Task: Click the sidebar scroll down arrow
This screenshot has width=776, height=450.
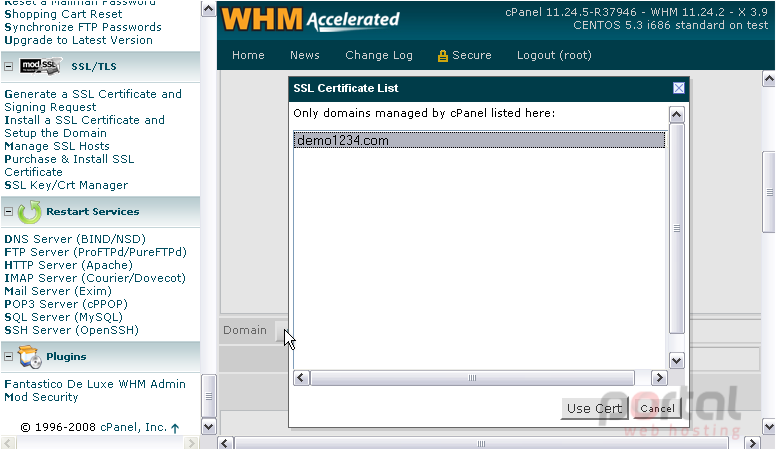Action: pyautogui.click(x=208, y=426)
